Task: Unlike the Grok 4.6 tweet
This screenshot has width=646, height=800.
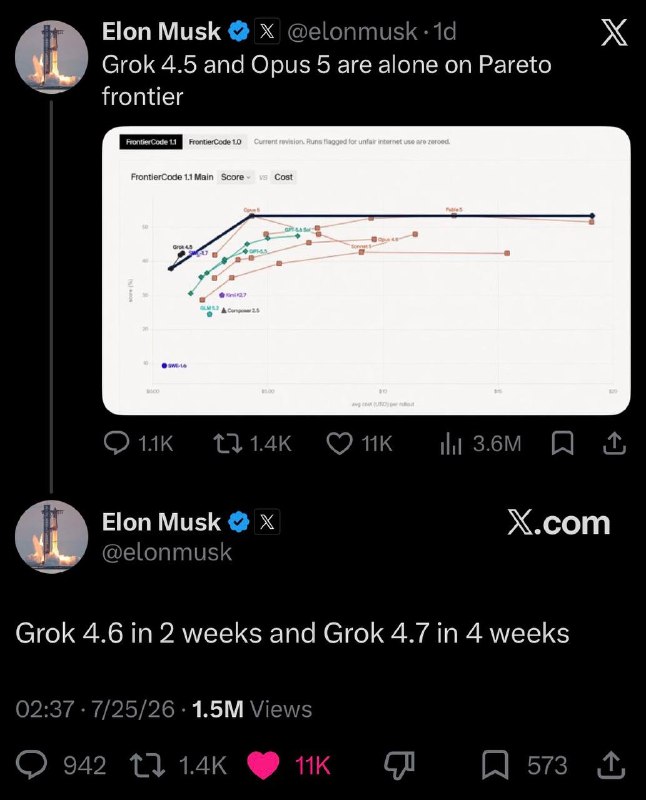Action: click(x=289, y=765)
